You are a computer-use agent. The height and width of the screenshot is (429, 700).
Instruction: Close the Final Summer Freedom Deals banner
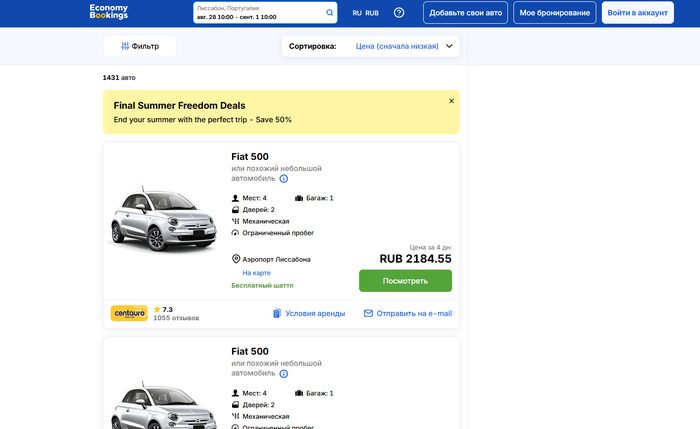click(x=451, y=101)
